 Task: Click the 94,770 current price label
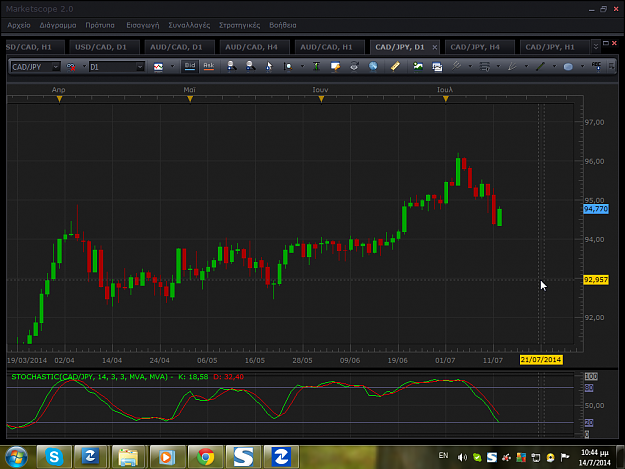click(596, 209)
